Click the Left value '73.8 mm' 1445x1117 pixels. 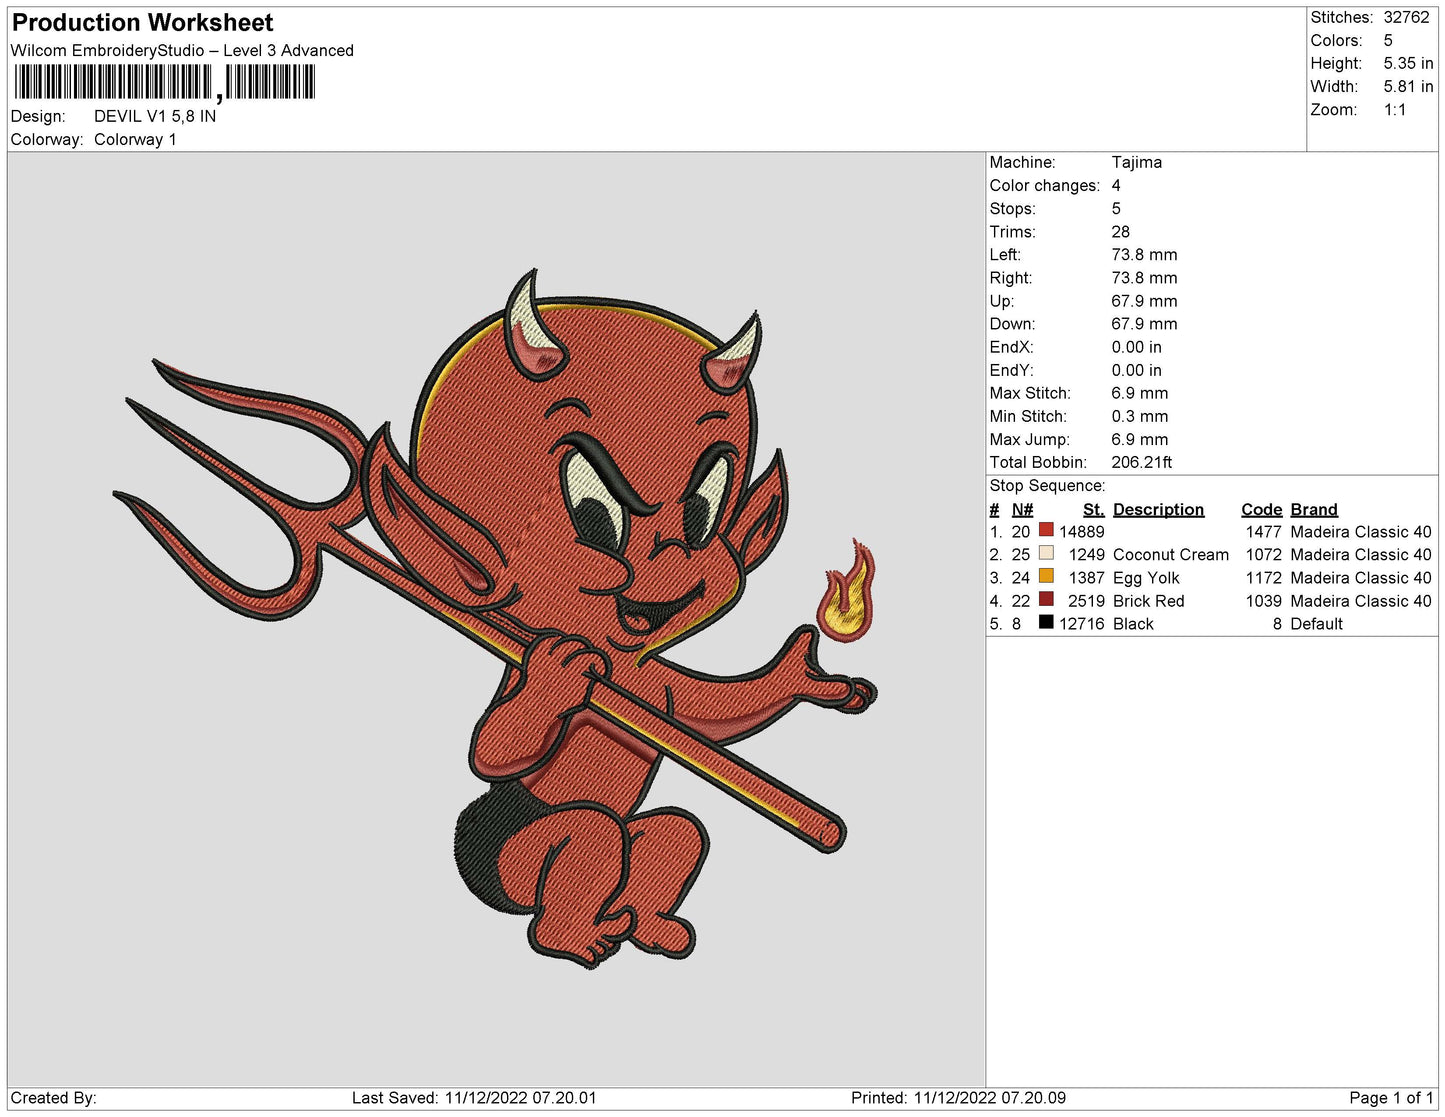click(x=1144, y=255)
